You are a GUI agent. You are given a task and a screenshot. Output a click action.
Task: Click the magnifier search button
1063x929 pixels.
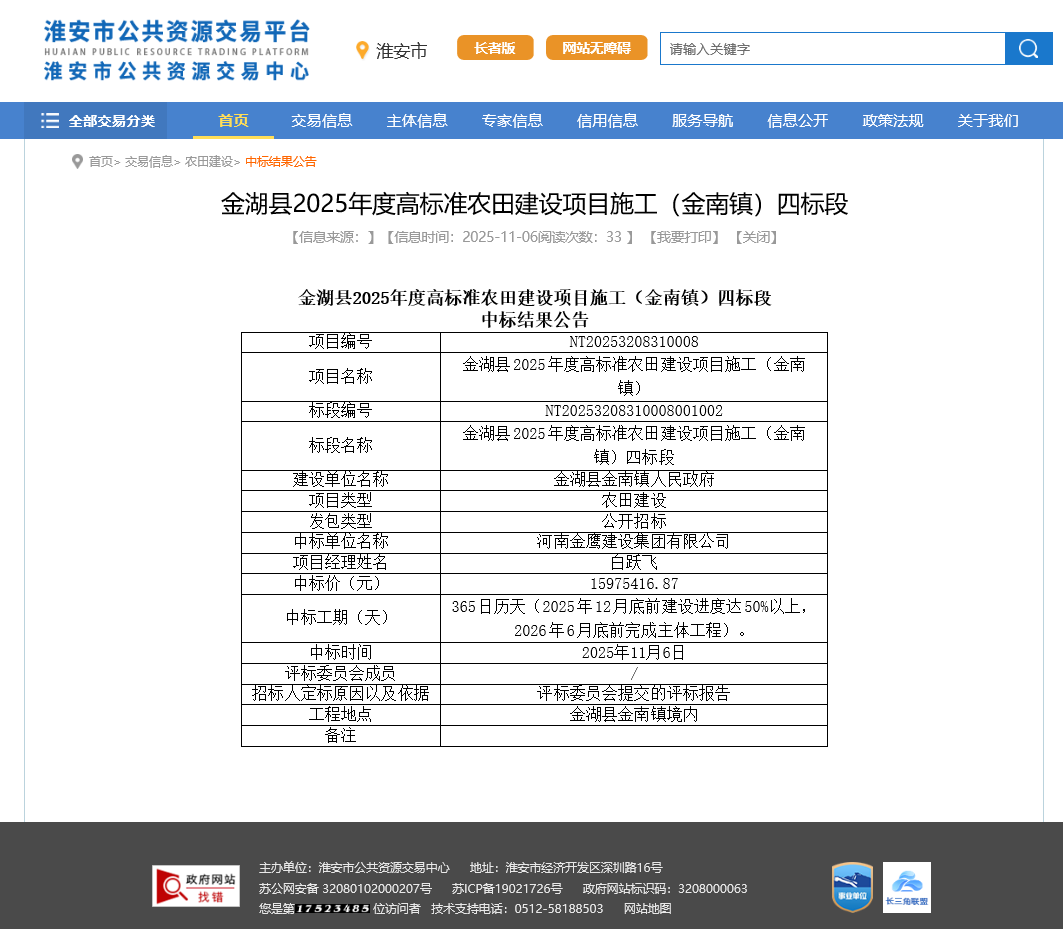[1028, 49]
